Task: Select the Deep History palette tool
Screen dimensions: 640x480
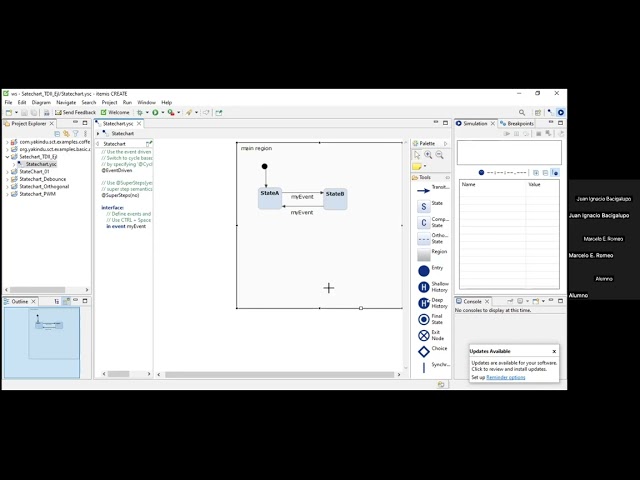Action: (x=433, y=303)
